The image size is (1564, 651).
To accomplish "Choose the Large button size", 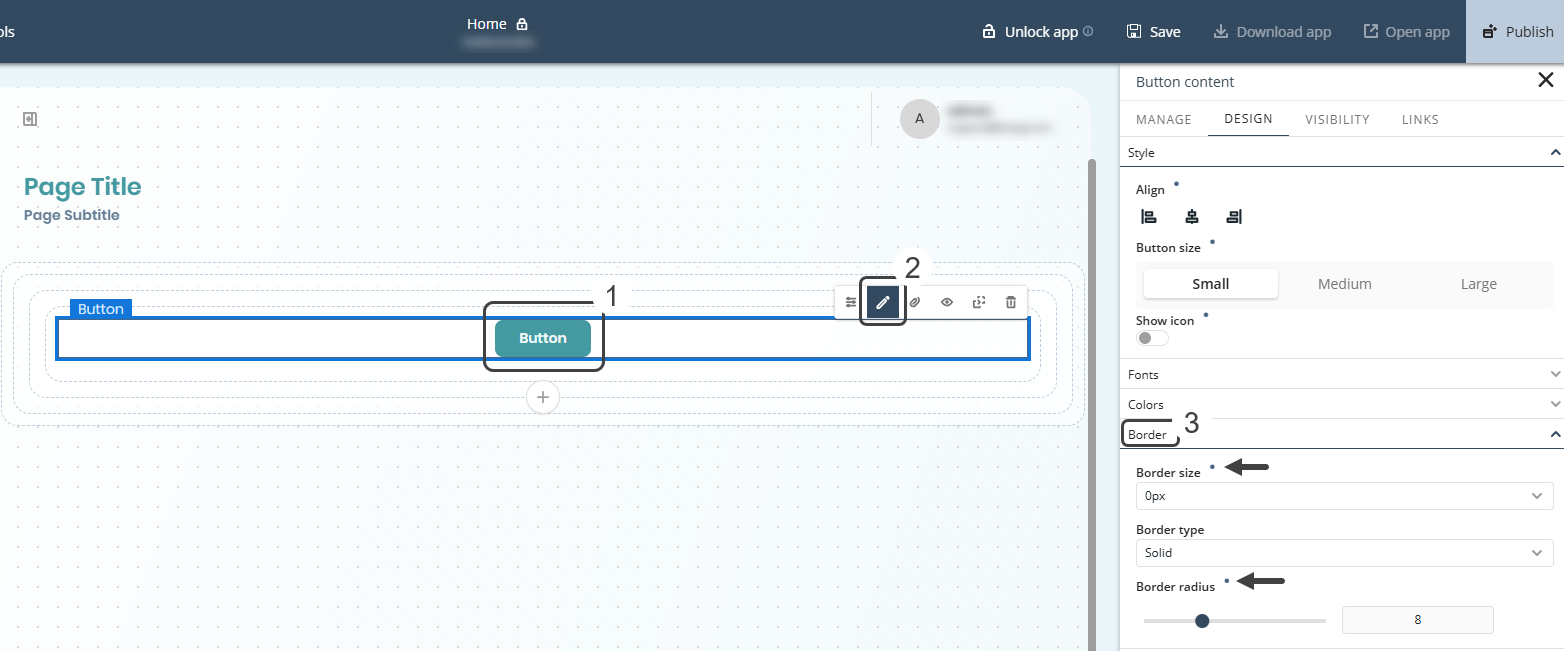I will pos(1478,284).
